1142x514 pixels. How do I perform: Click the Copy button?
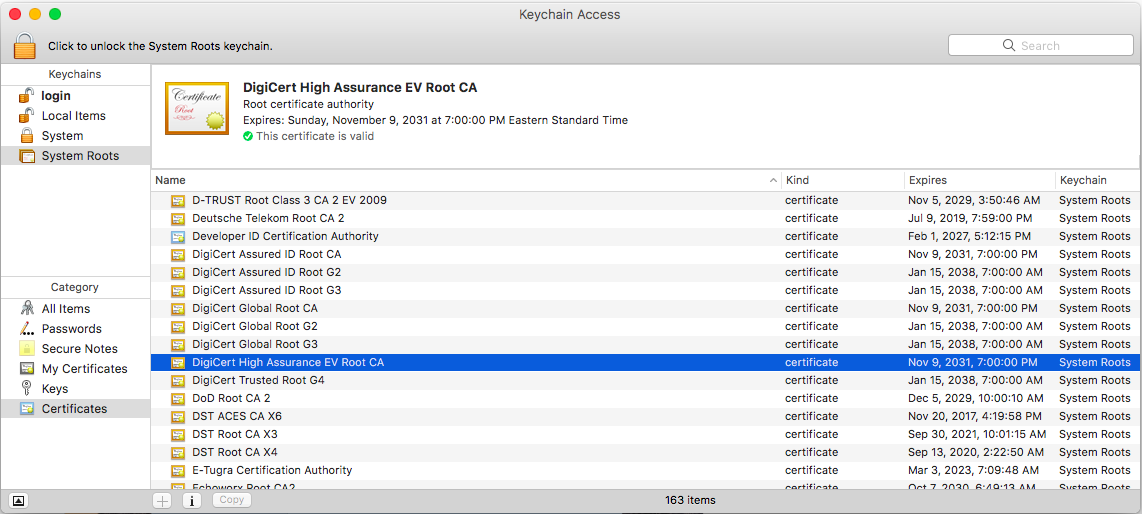coord(232,500)
